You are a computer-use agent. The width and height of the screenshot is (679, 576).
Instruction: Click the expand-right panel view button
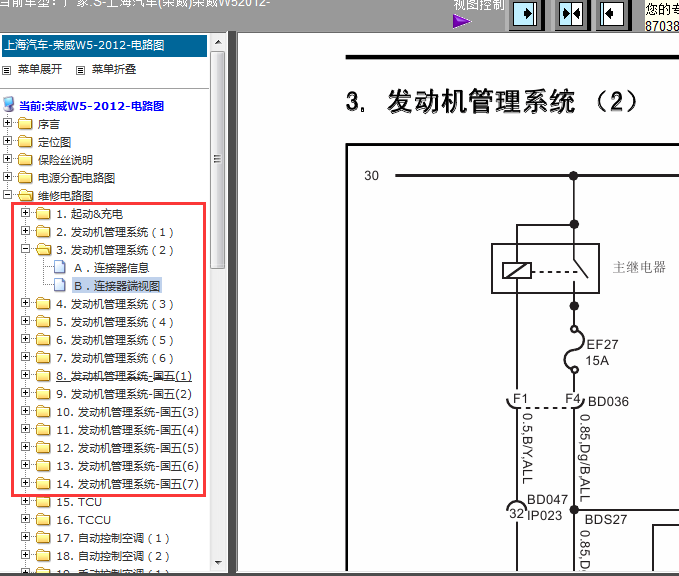click(526, 14)
